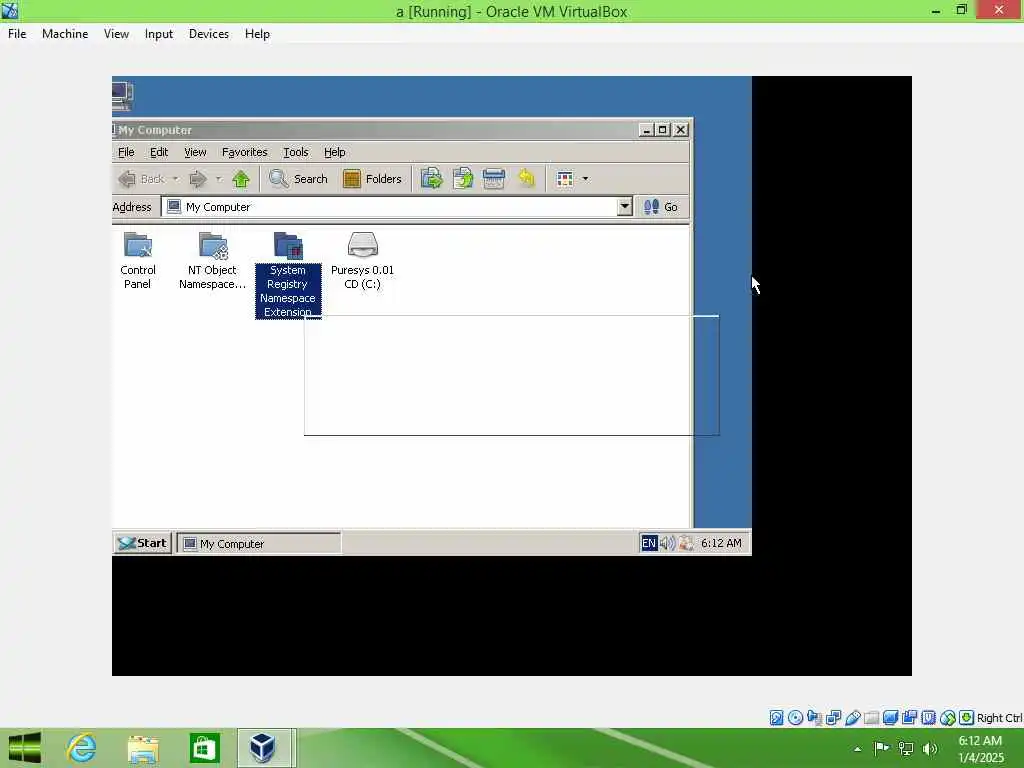Click the Forward arrow button
The image size is (1024, 768).
point(198,179)
